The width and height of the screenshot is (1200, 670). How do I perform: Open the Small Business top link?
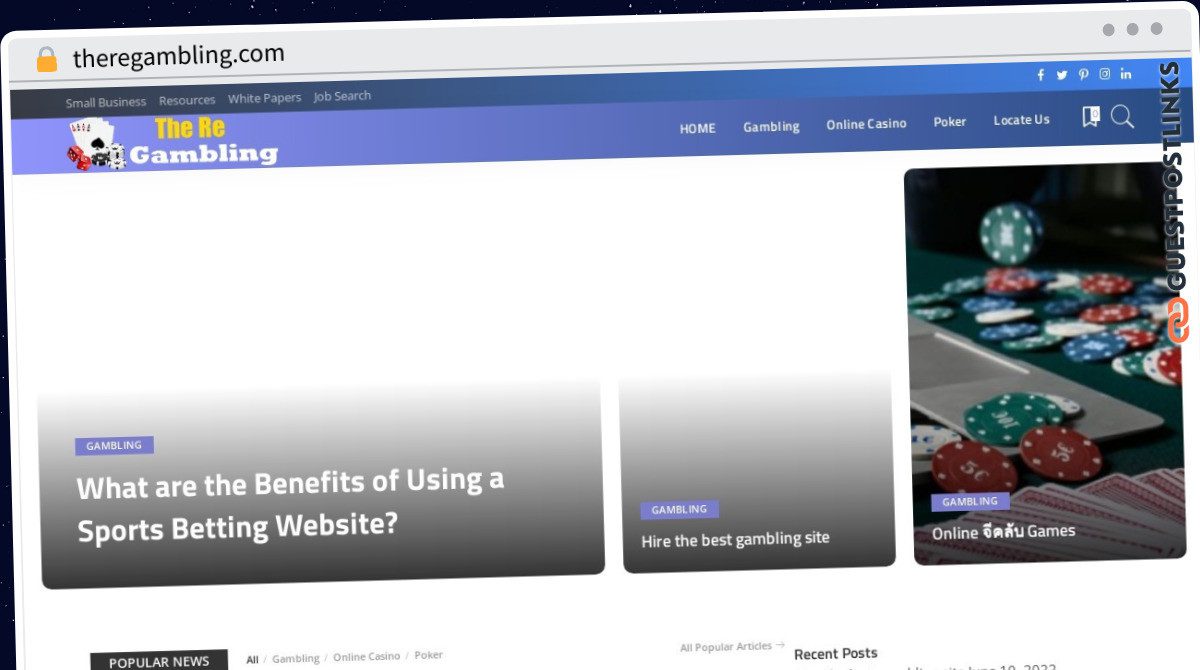(106, 102)
